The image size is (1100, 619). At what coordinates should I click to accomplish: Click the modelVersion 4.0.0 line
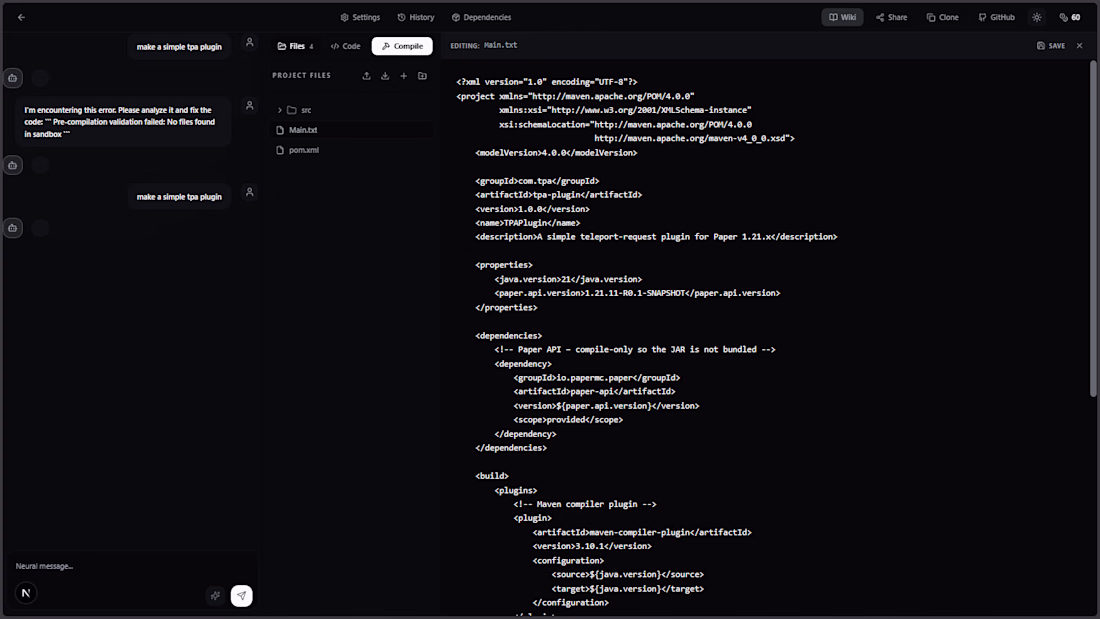click(556, 153)
